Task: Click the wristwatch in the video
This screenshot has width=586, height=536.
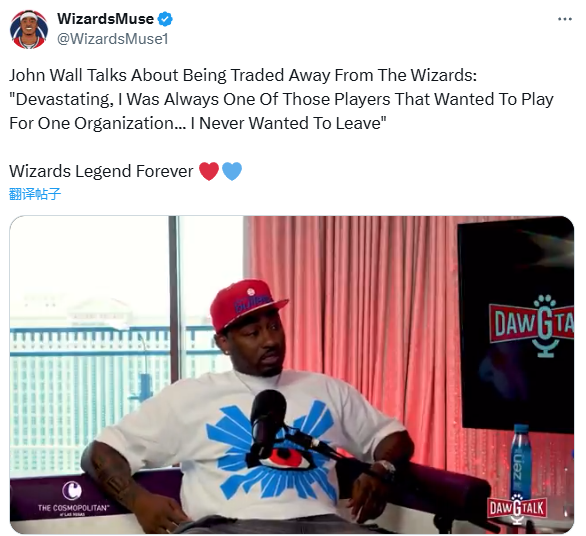Action: pos(383,469)
